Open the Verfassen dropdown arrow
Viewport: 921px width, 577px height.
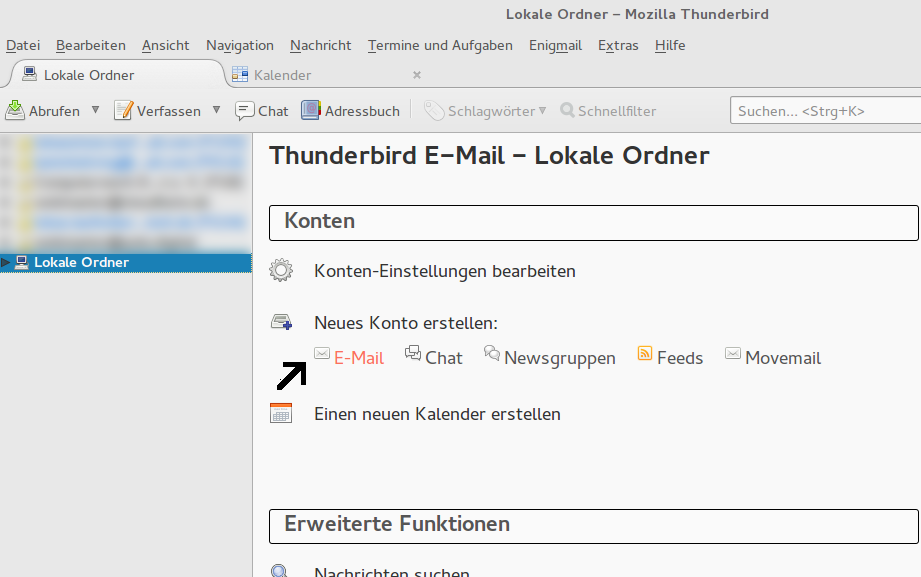click(217, 110)
